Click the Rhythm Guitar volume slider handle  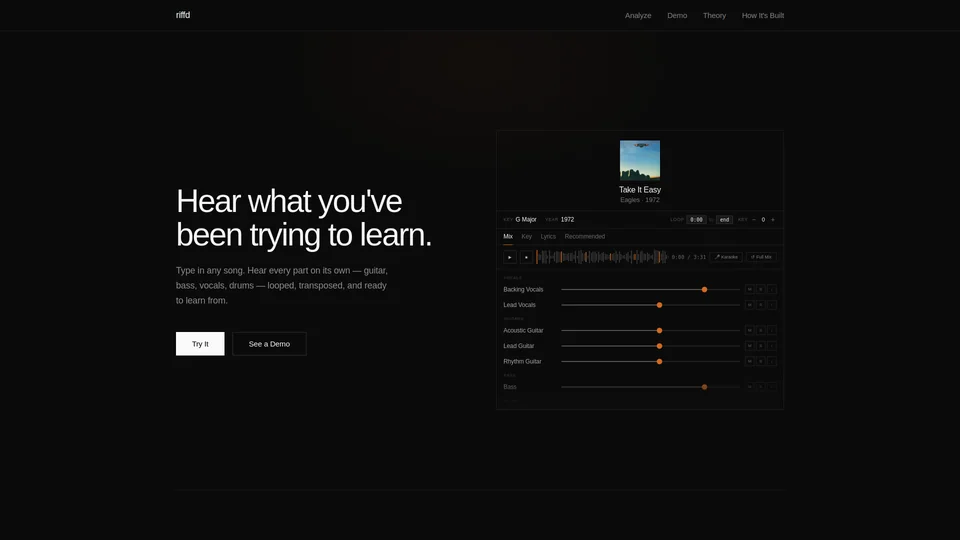point(659,361)
